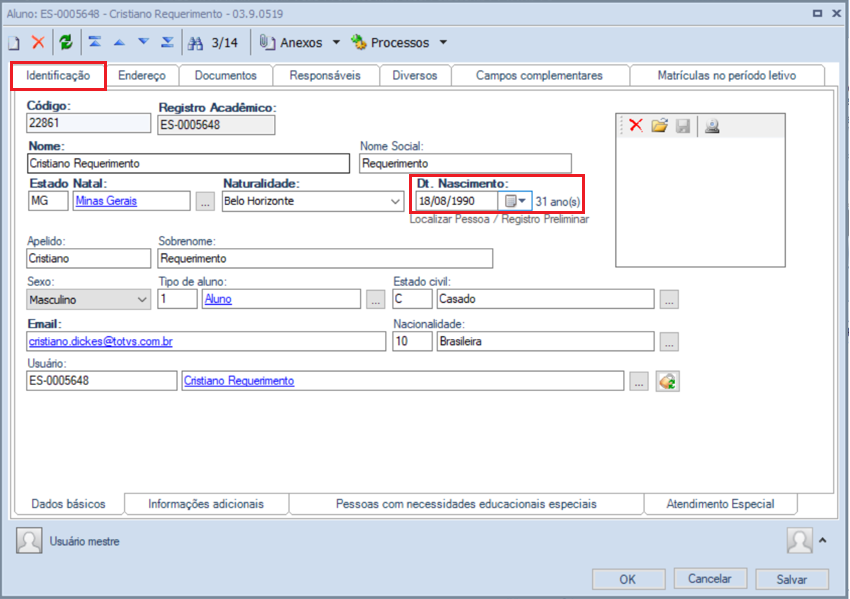
Task: Refresh record with green arrows icon
Action: 66,42
